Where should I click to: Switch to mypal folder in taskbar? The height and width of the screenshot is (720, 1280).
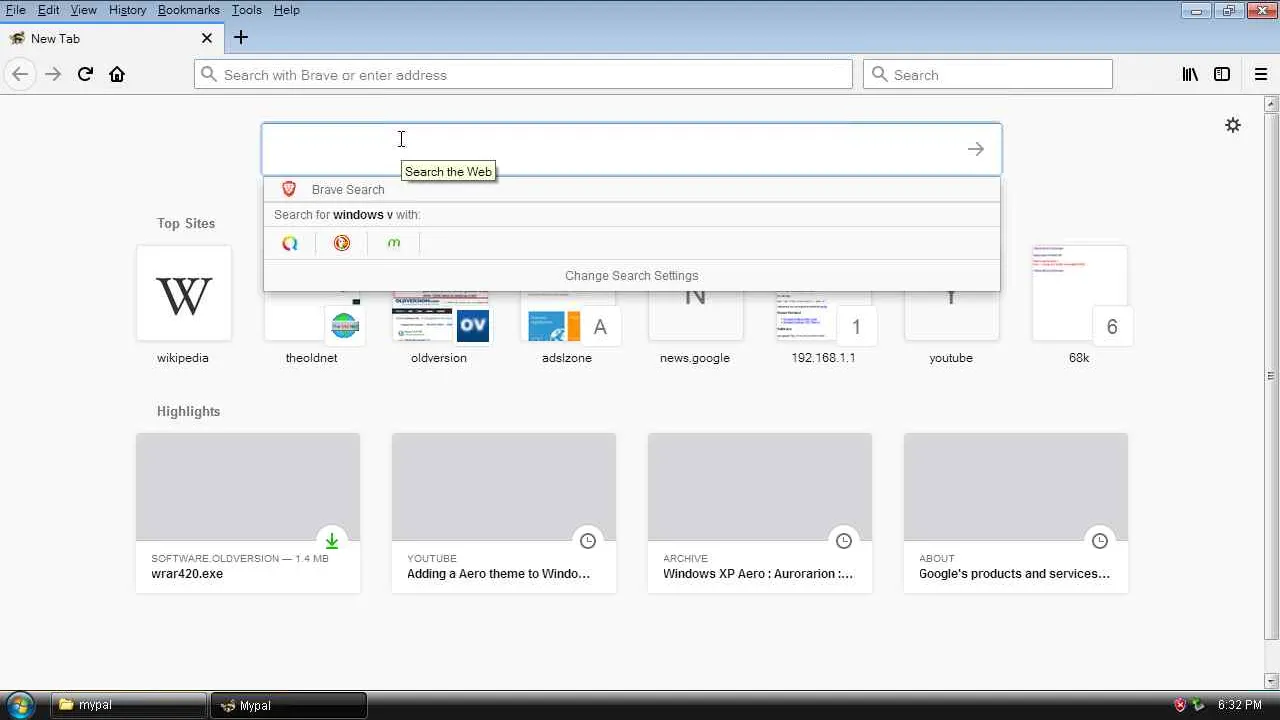pyautogui.click(x=129, y=705)
